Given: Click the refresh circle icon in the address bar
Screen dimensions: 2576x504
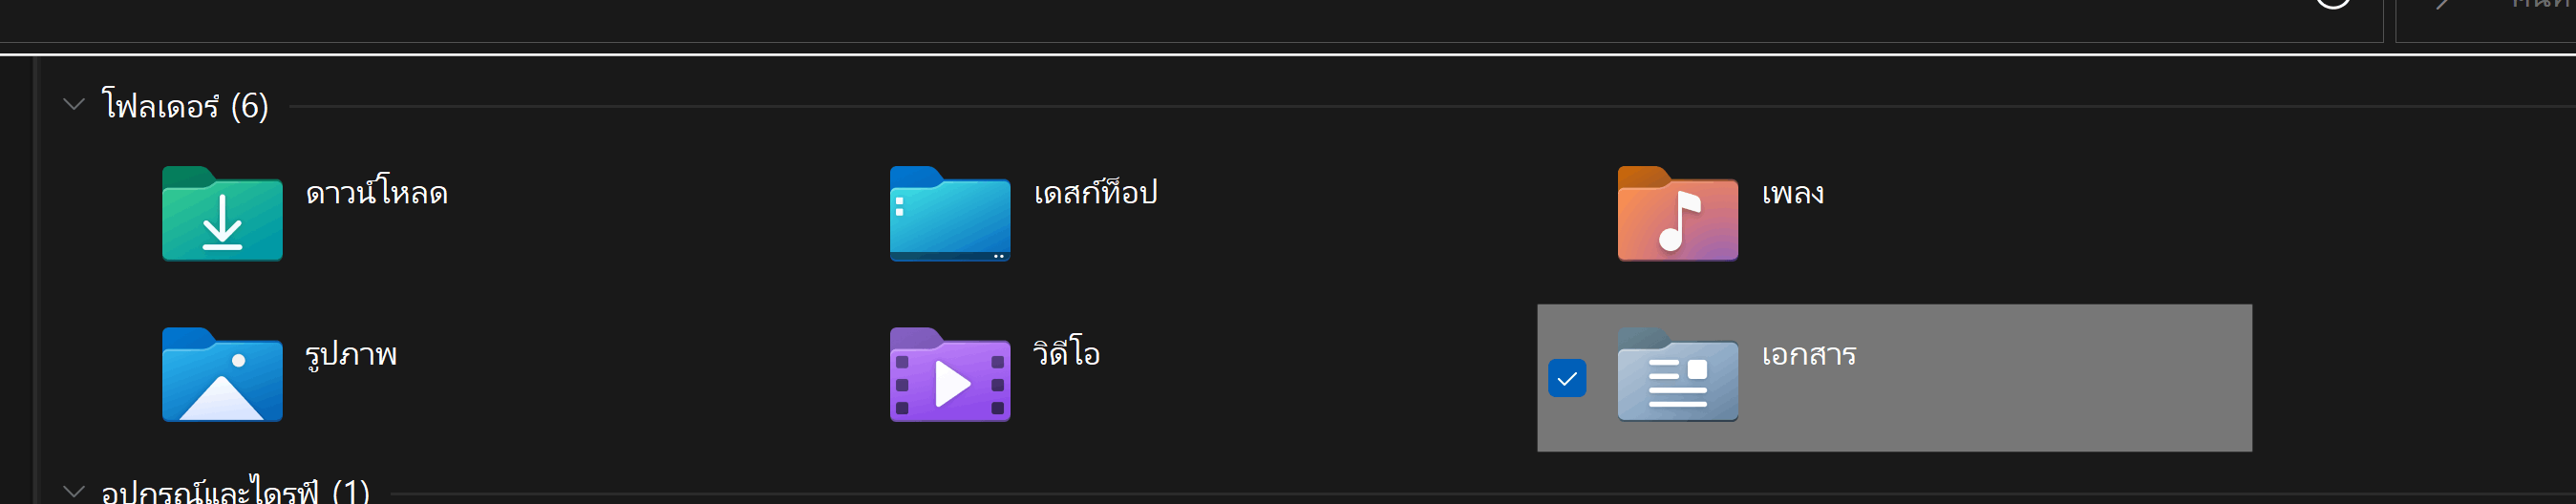Looking at the screenshot, I should click(2333, 4).
